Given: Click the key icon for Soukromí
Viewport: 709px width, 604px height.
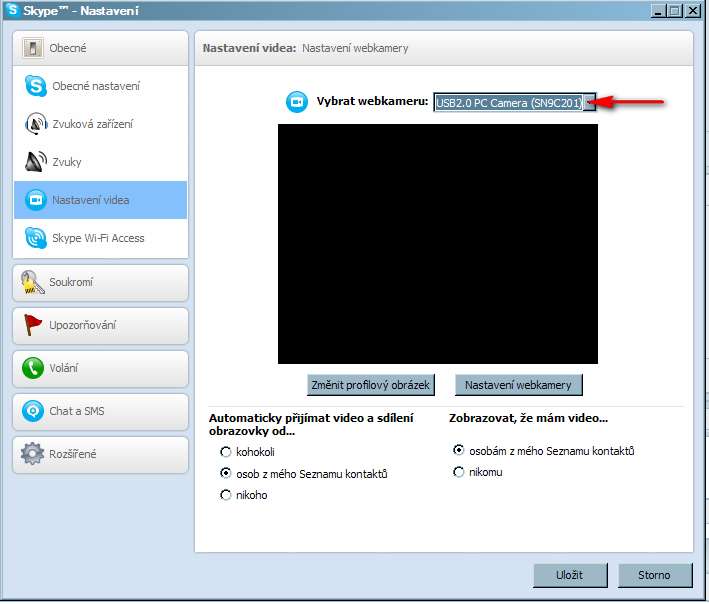Looking at the screenshot, I should point(33,283).
